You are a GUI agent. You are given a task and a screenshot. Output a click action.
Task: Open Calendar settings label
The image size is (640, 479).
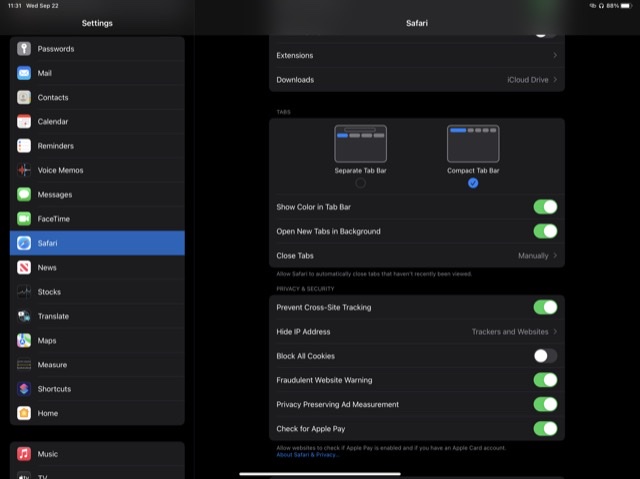coord(53,122)
